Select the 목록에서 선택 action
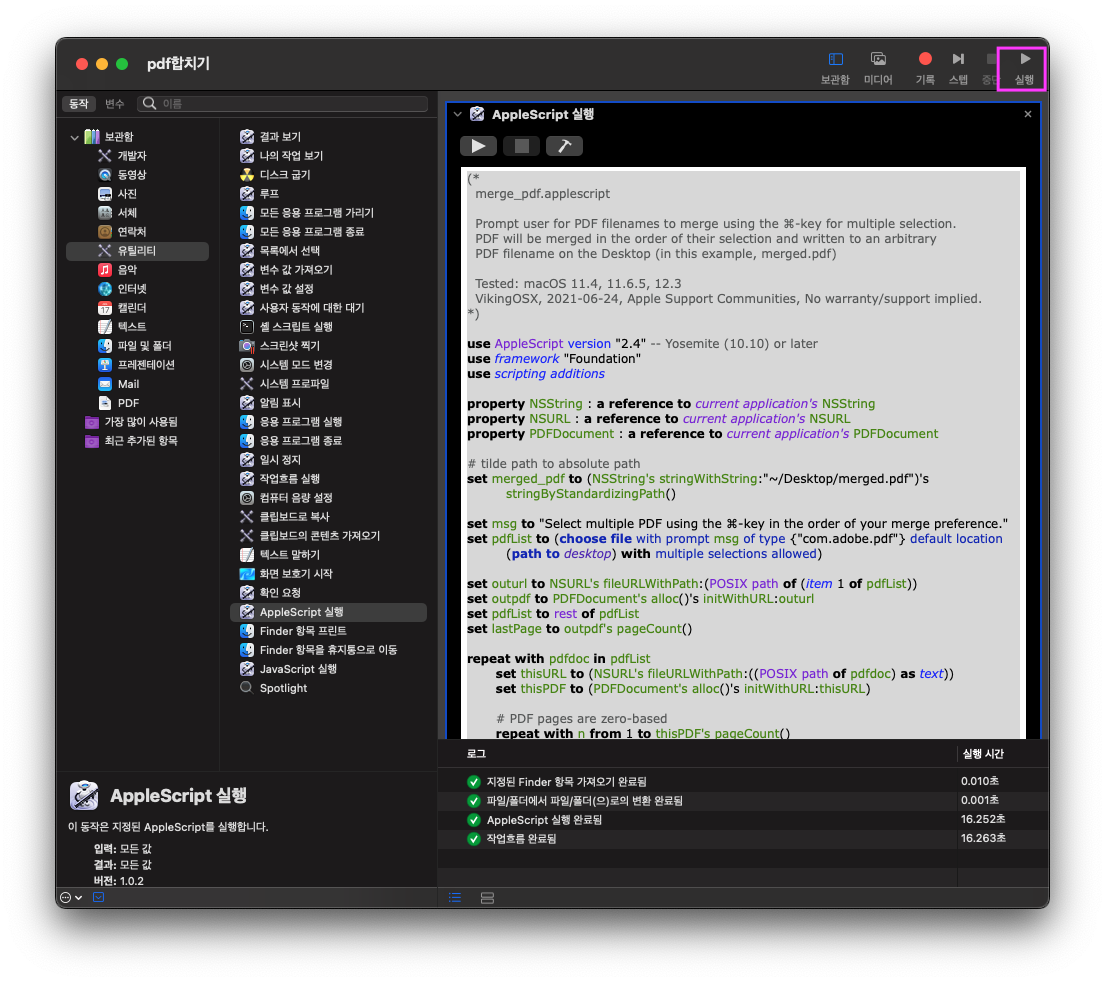 (290, 251)
